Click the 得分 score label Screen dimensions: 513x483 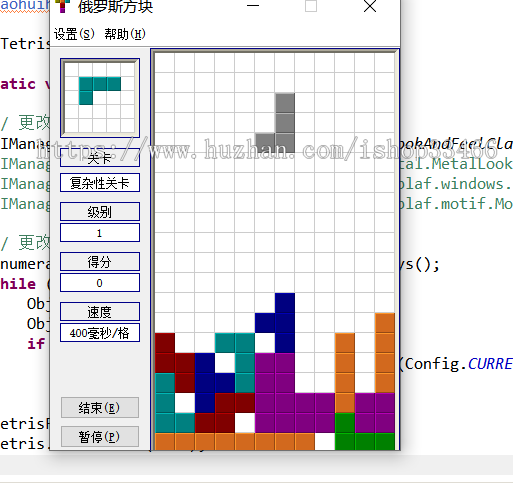coord(100,261)
